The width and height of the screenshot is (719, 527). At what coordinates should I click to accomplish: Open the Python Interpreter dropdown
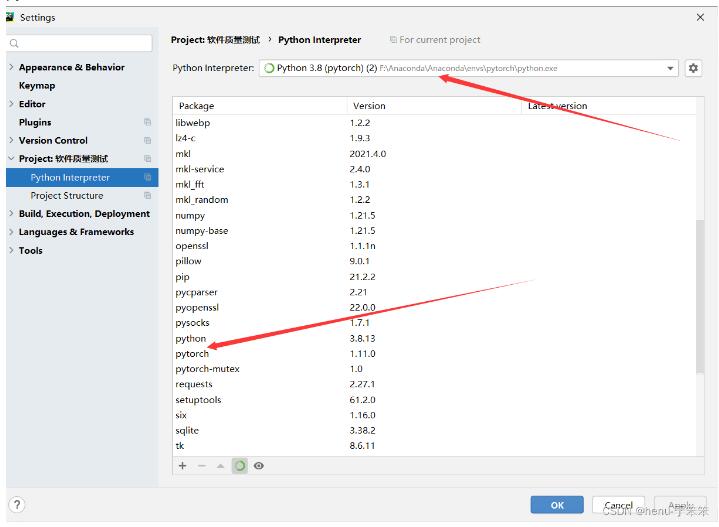[671, 69]
